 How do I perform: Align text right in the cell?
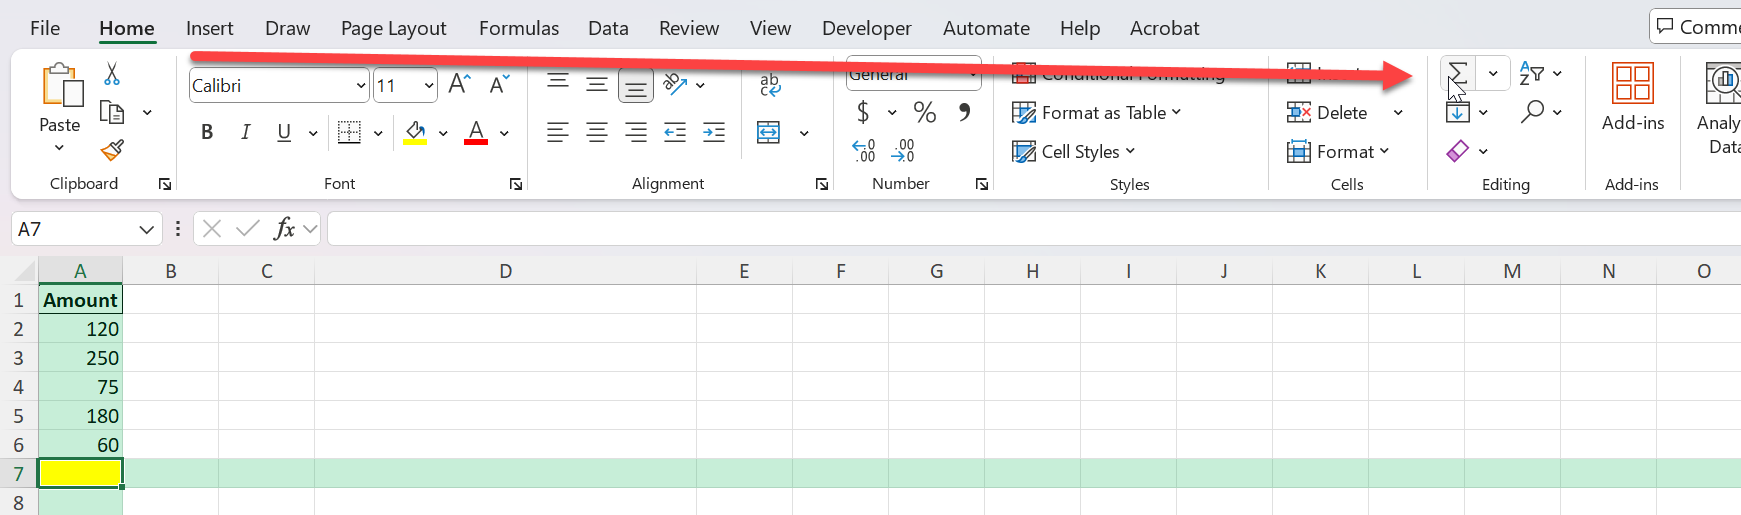pos(636,132)
